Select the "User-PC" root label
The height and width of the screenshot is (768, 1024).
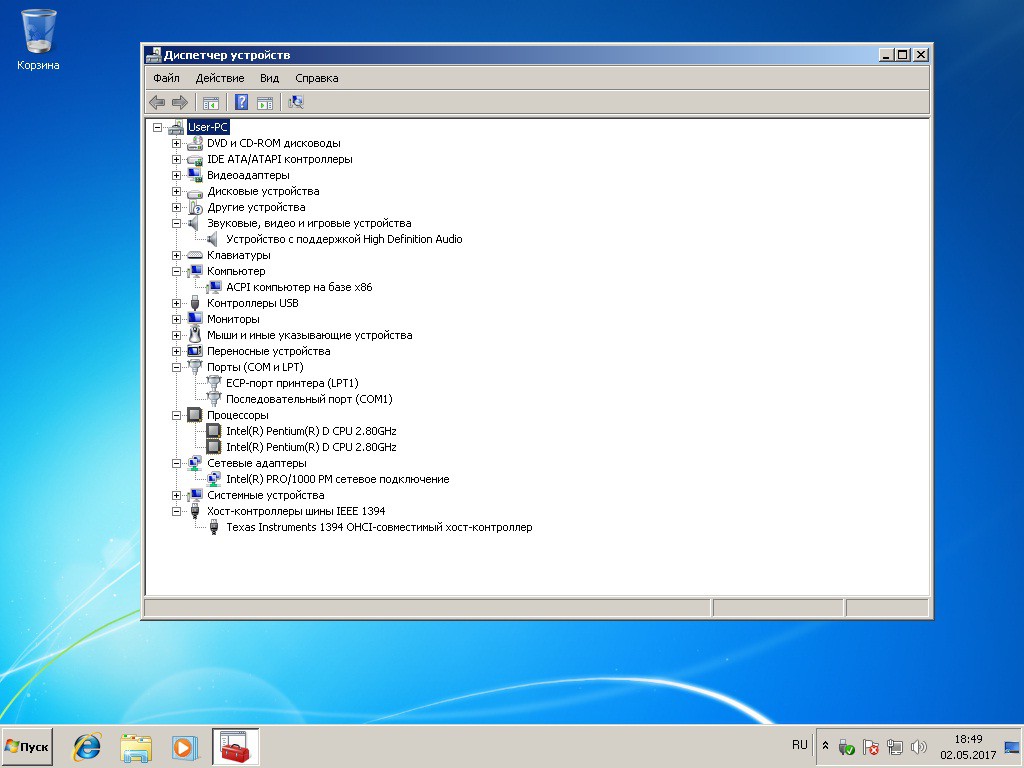pyautogui.click(x=208, y=127)
